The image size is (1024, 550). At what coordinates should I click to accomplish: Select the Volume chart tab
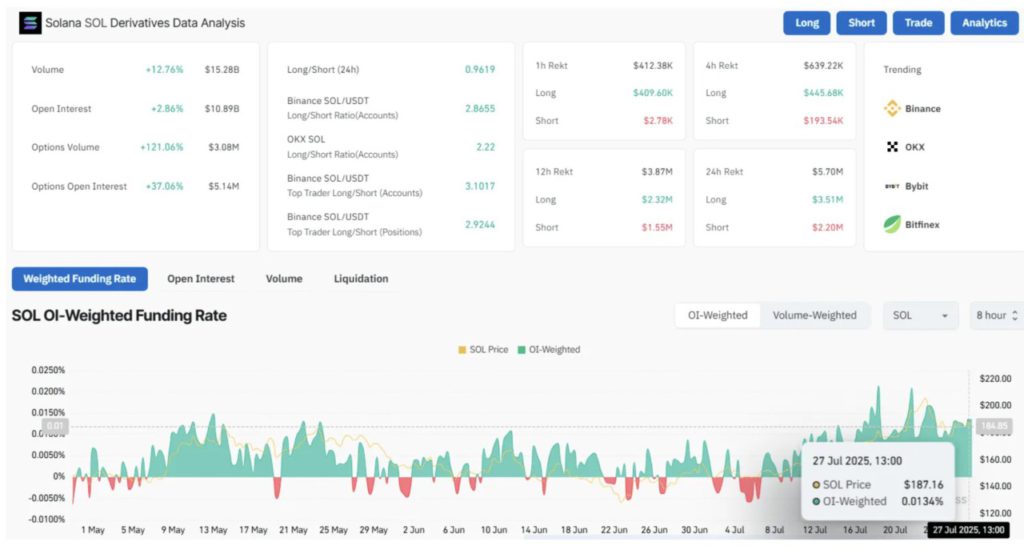click(283, 278)
